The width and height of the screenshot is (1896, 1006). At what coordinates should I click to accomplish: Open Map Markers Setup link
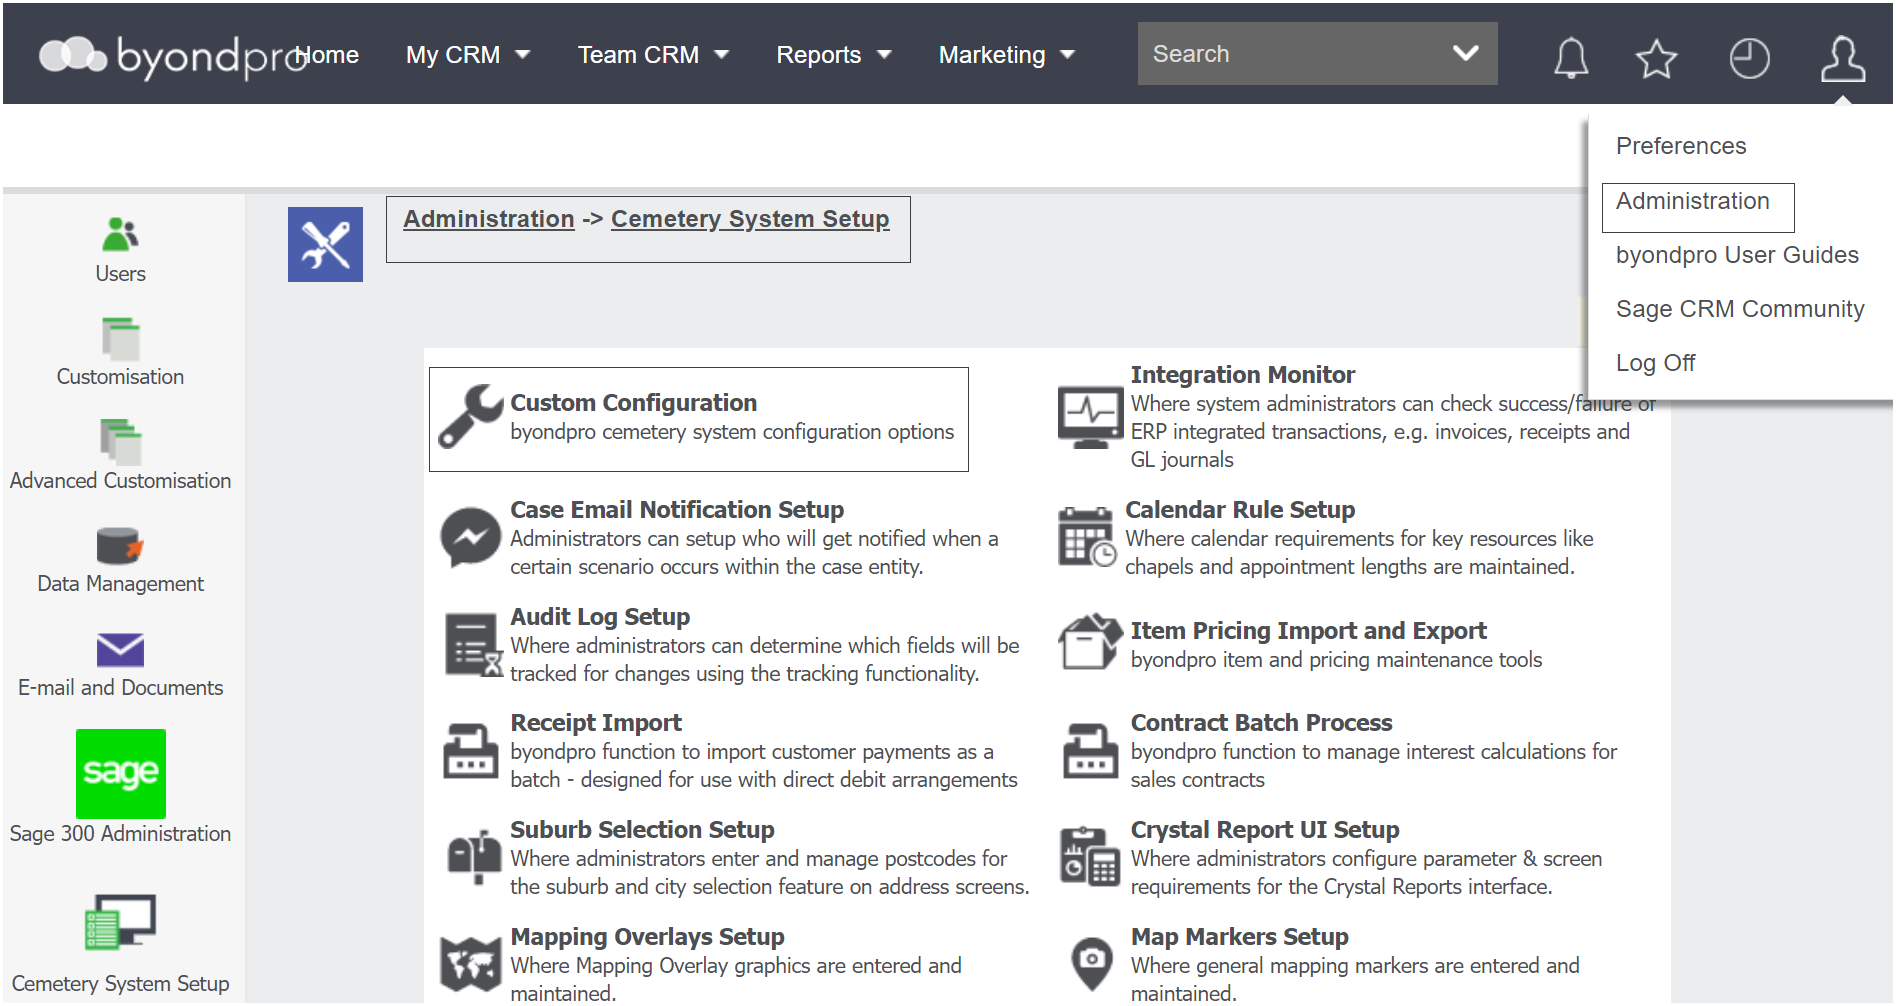pyautogui.click(x=1239, y=937)
